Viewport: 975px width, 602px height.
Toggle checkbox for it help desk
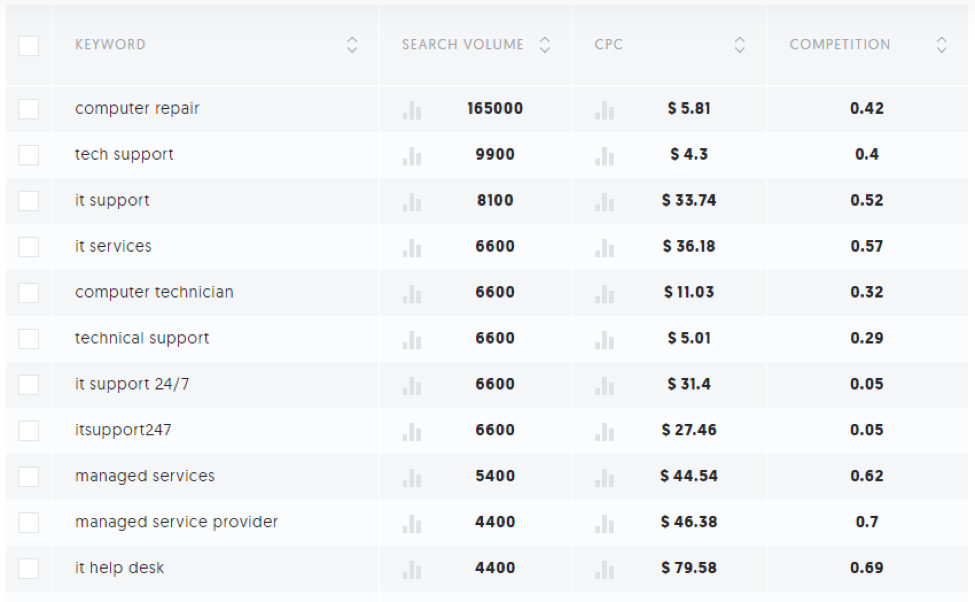click(29, 569)
